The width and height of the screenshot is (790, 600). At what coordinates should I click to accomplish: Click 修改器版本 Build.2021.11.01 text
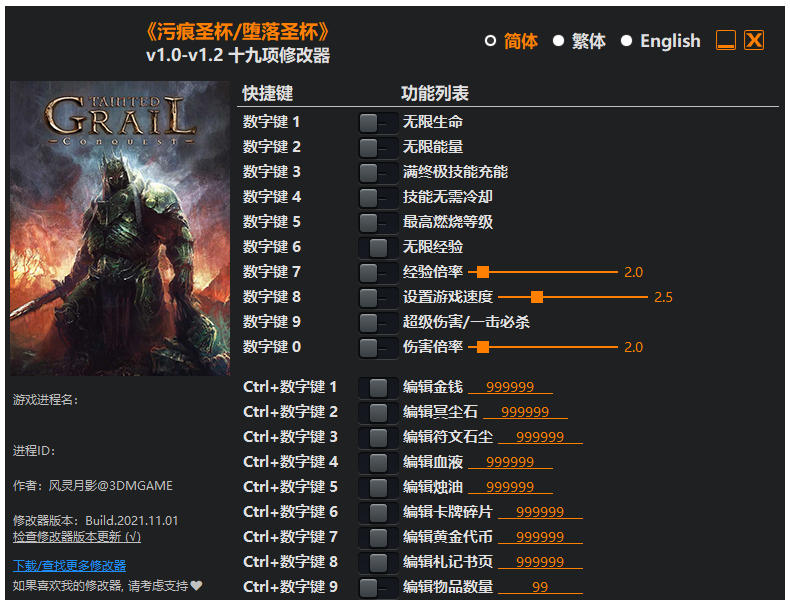point(96,521)
